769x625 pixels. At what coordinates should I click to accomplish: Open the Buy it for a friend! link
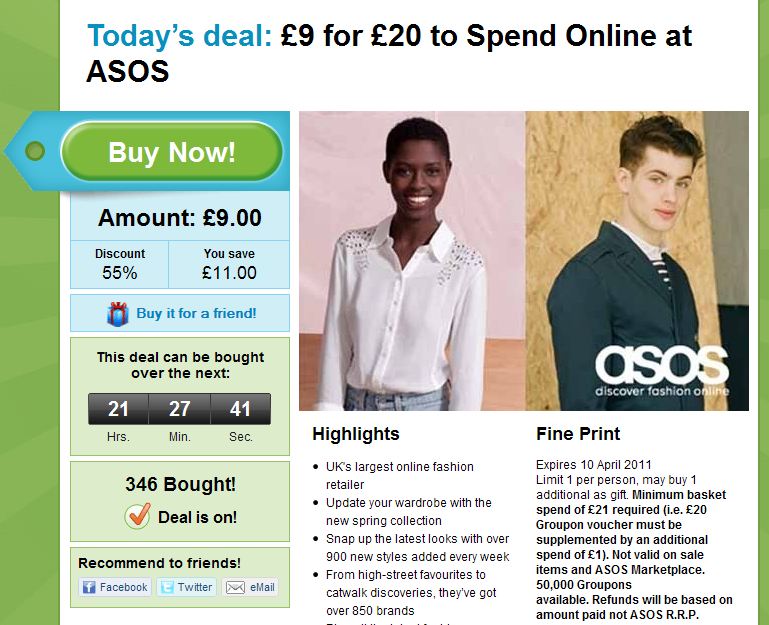click(x=196, y=313)
